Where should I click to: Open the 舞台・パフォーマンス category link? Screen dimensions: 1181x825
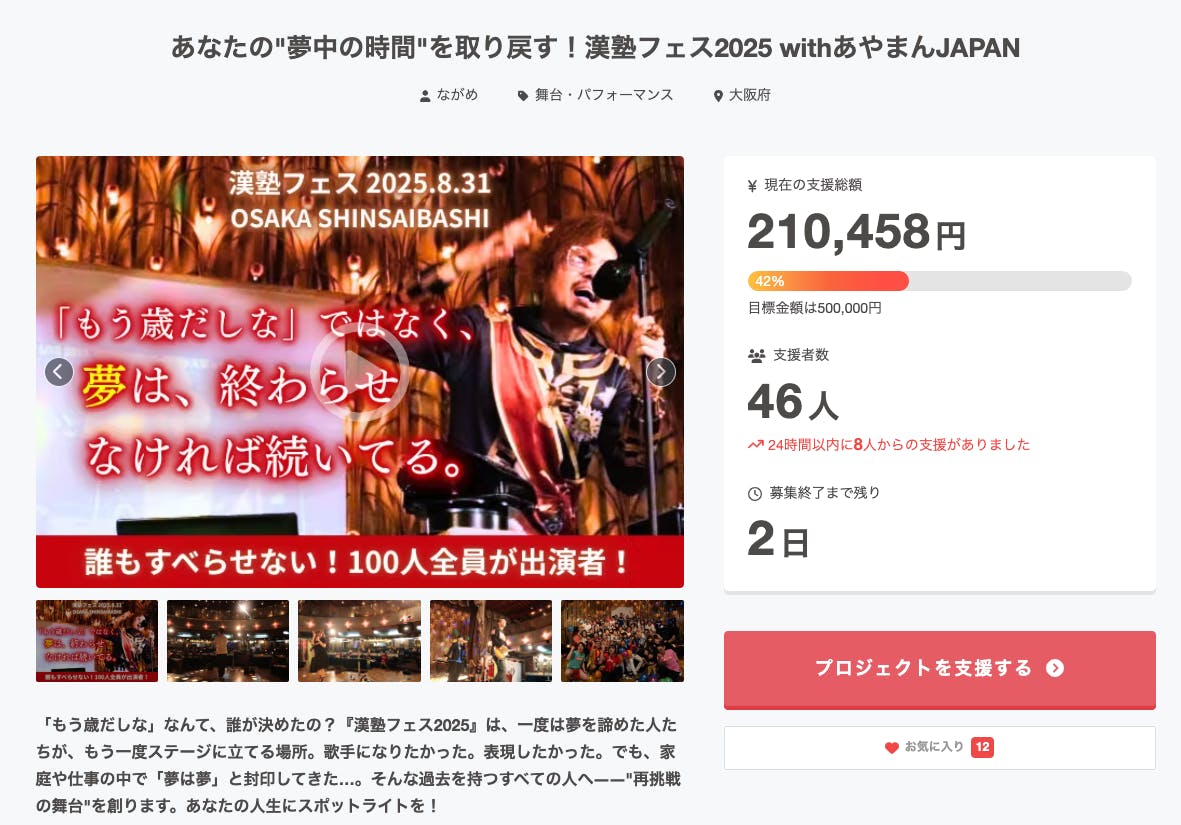click(604, 95)
